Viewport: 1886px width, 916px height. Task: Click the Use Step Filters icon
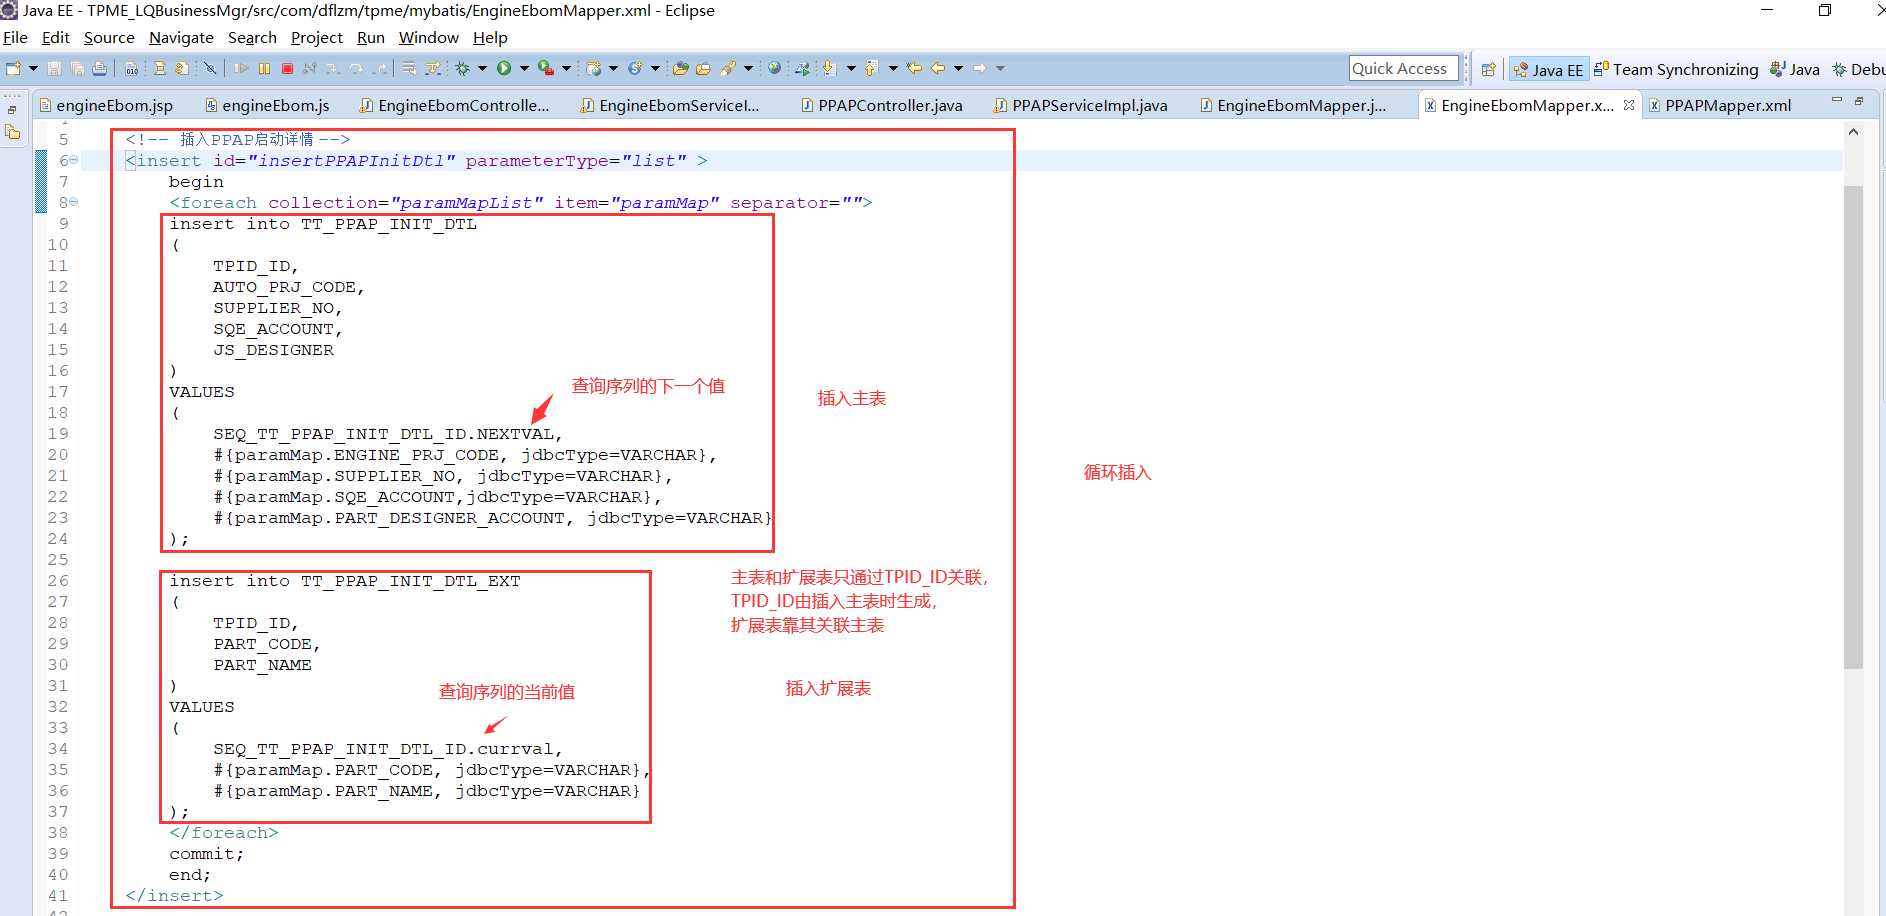(433, 68)
